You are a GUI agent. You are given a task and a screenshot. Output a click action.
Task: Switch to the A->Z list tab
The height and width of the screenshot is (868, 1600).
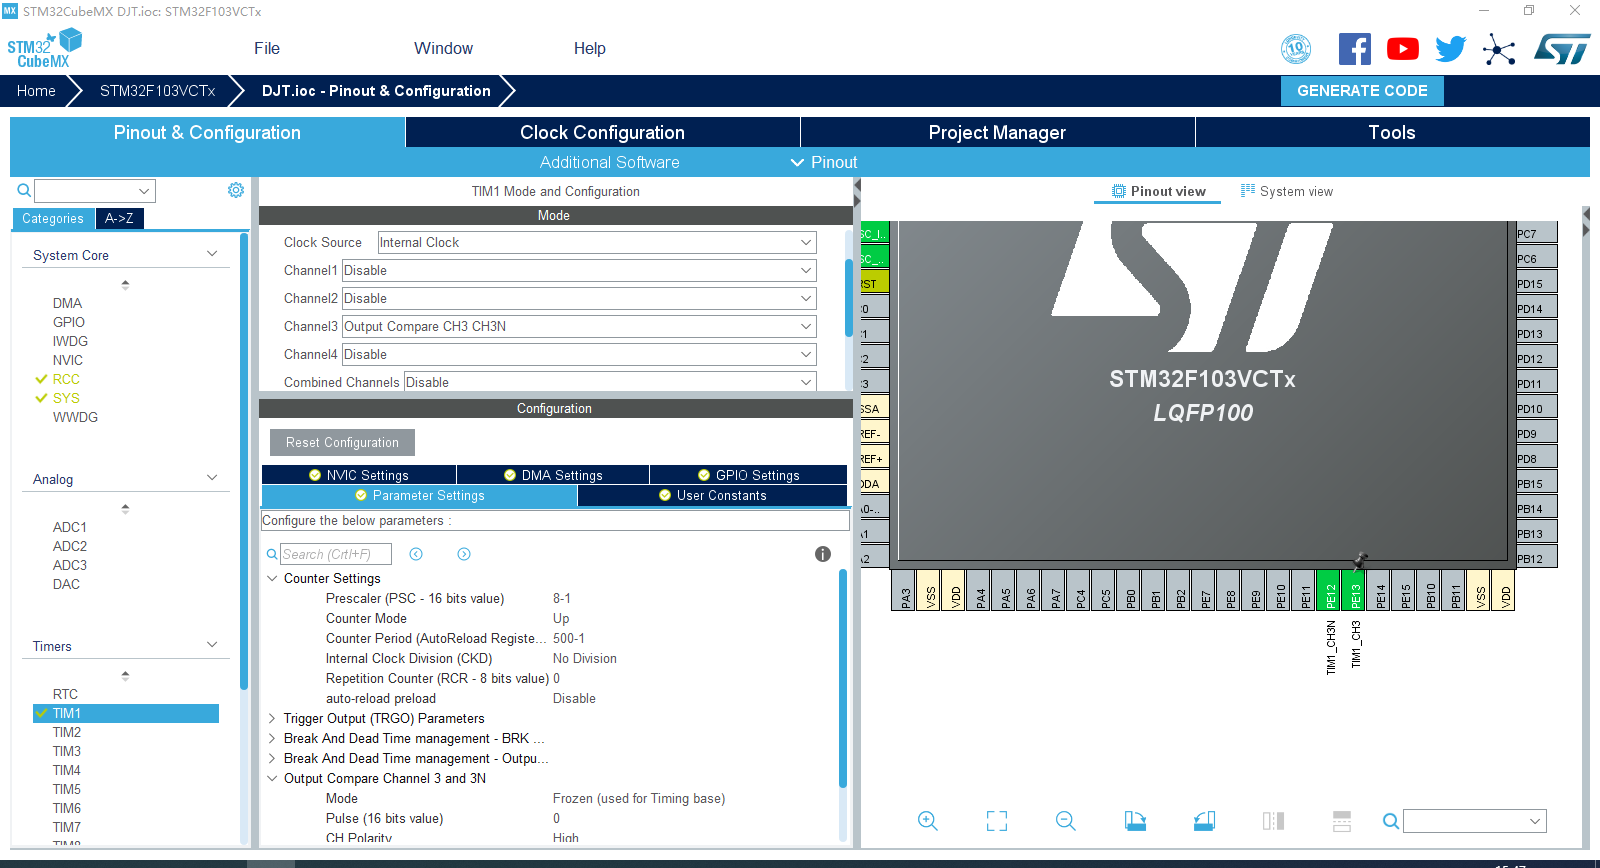click(119, 218)
